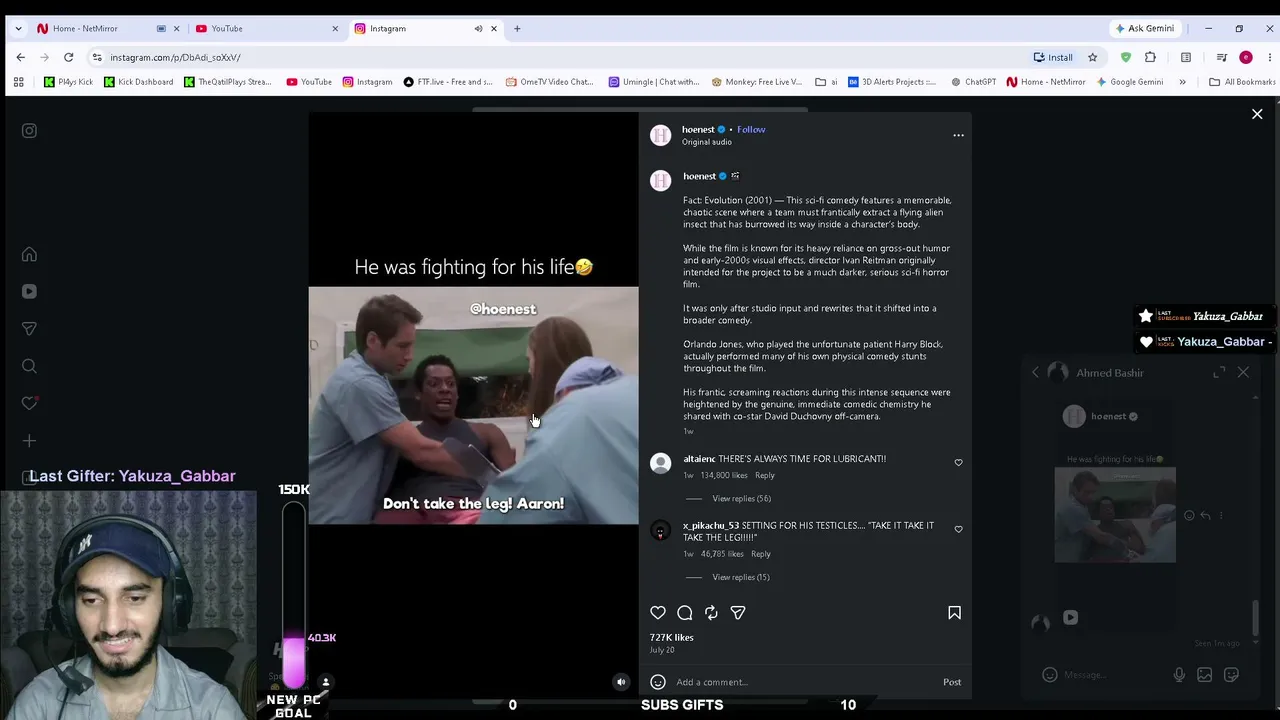This screenshot has width=1280, height=720.
Task: Close the Ahmed Bashir chat popup
Action: [1243, 373]
